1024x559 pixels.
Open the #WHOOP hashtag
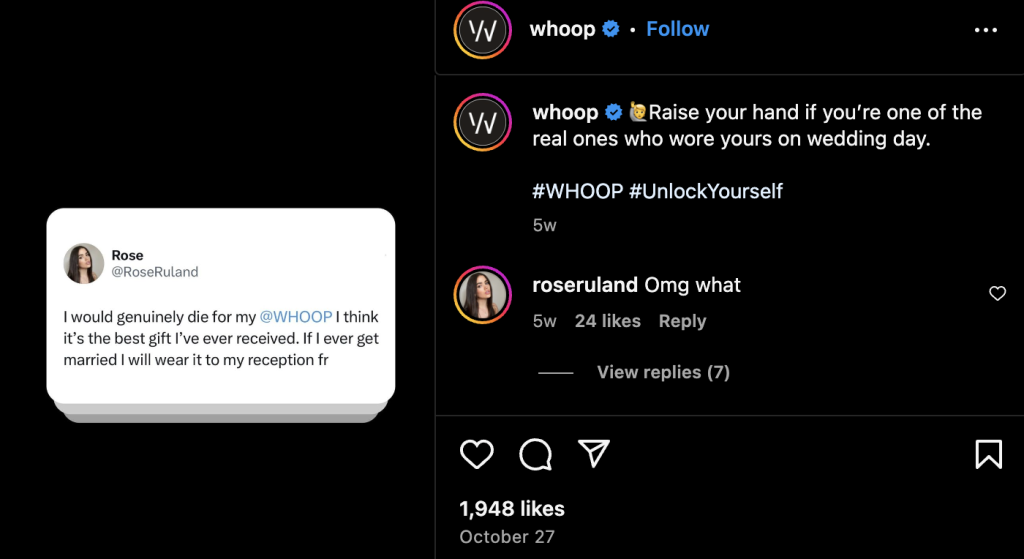pyautogui.click(x=578, y=190)
